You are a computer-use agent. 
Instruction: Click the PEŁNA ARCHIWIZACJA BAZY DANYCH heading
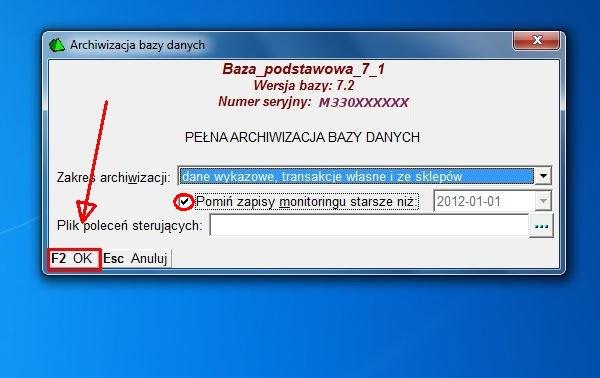(302, 137)
